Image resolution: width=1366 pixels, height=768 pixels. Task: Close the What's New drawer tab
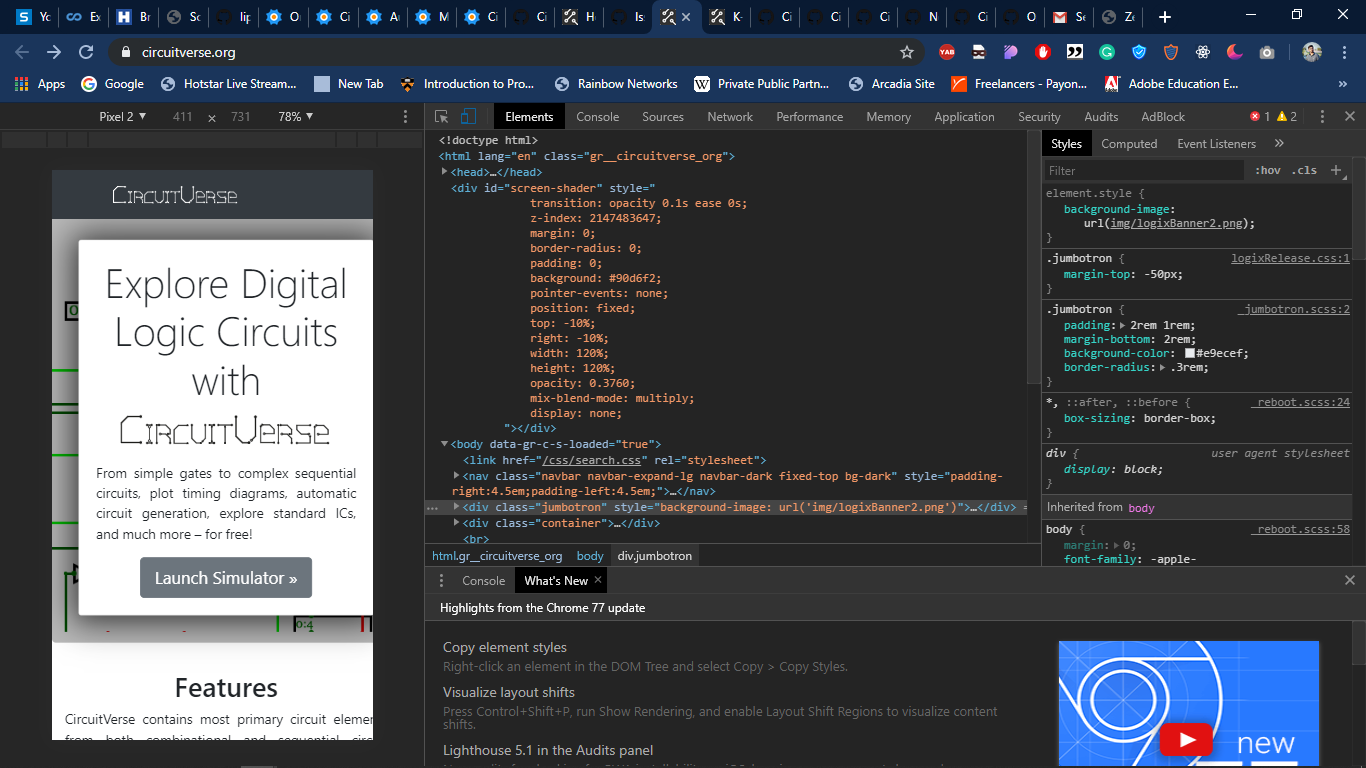pyautogui.click(x=598, y=580)
